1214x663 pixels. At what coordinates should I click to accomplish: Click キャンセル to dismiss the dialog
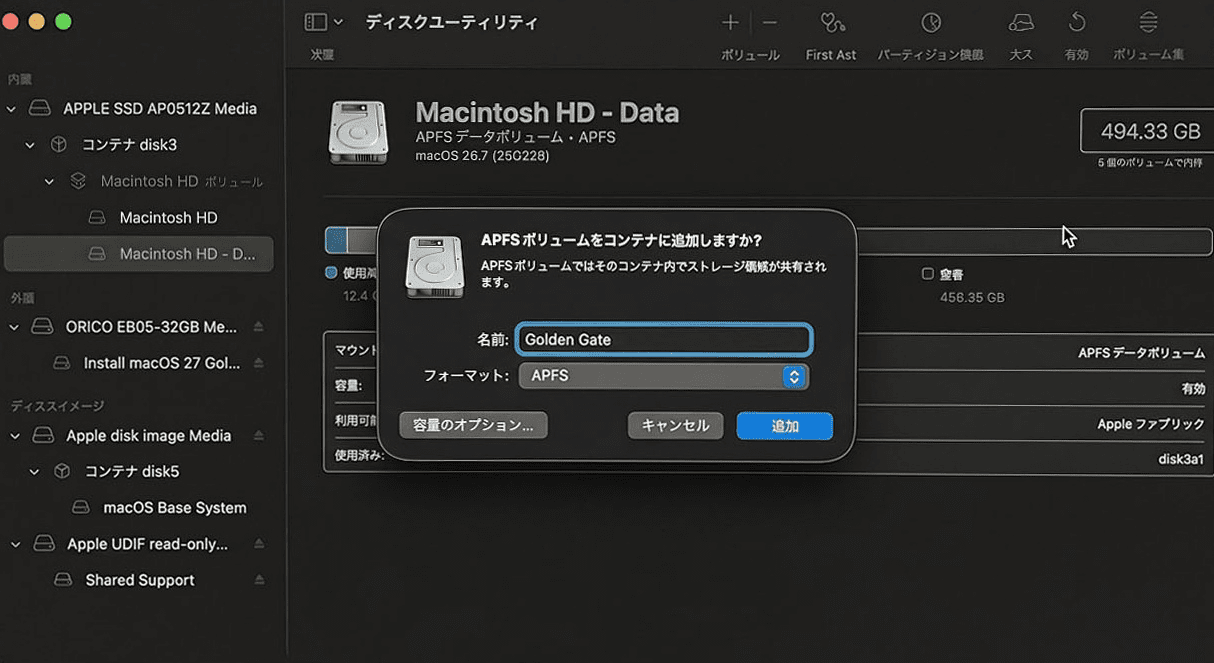[x=675, y=425]
